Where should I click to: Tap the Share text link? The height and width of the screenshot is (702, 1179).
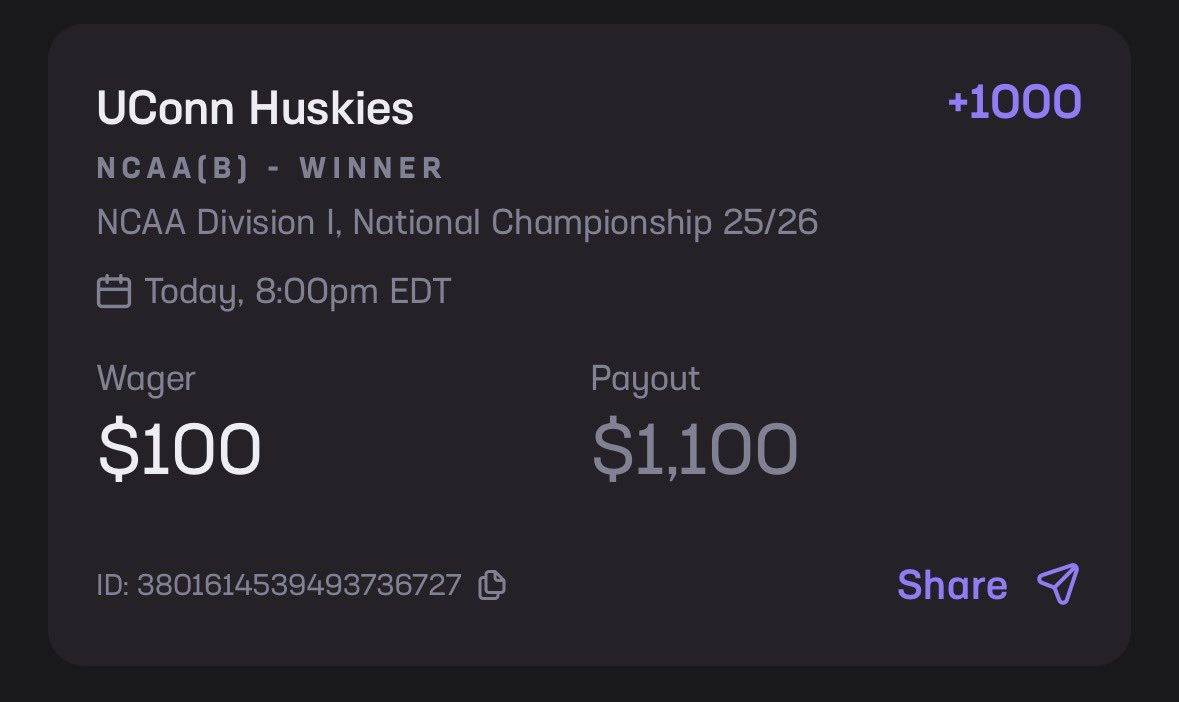(x=952, y=585)
